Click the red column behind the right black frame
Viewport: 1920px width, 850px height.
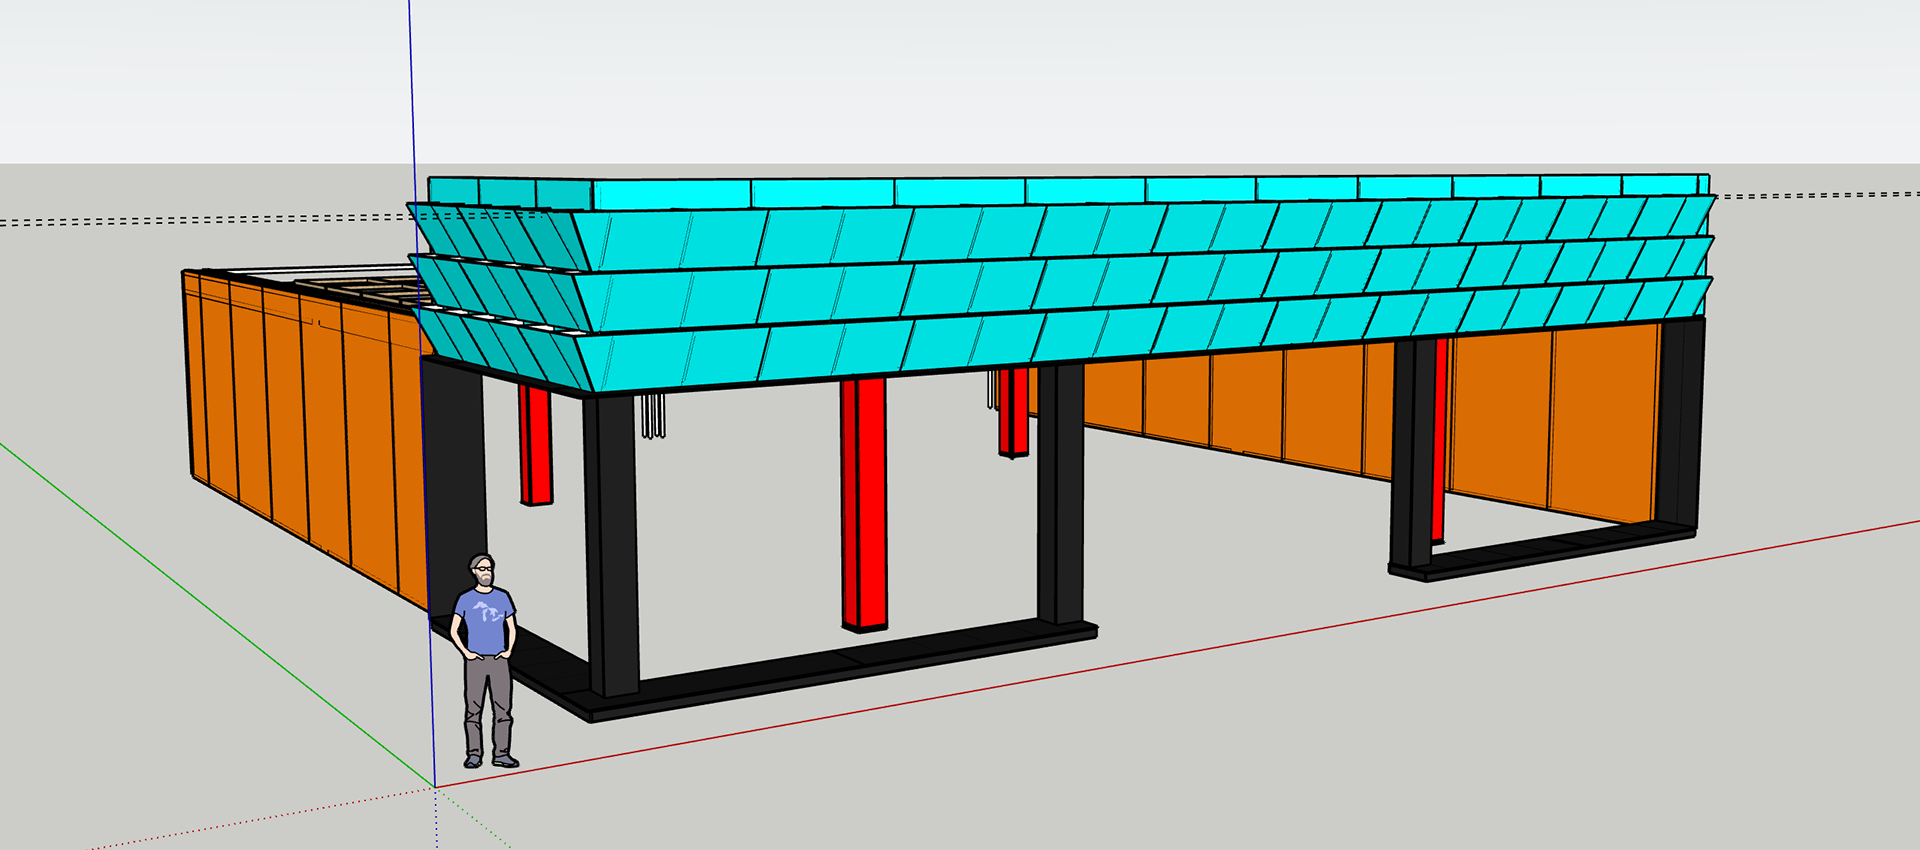pos(1440,440)
